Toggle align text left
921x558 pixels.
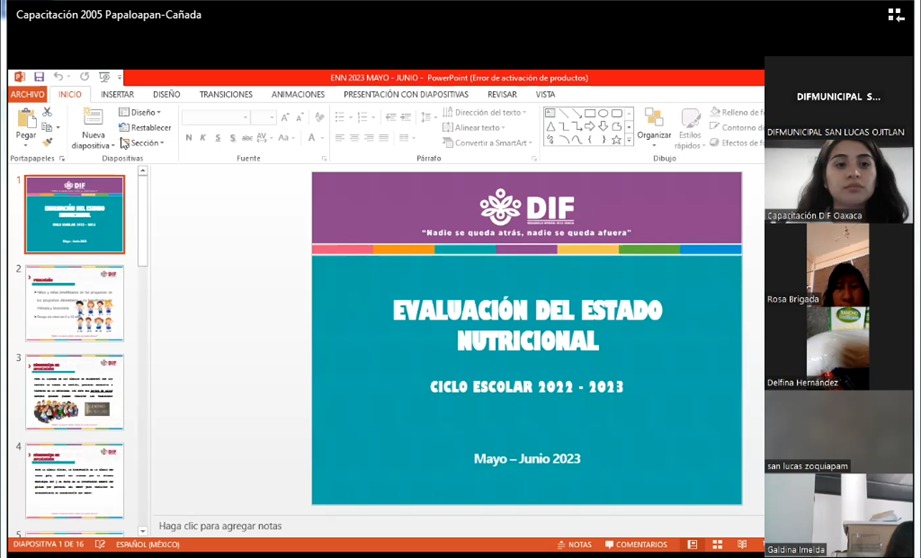tap(340, 138)
